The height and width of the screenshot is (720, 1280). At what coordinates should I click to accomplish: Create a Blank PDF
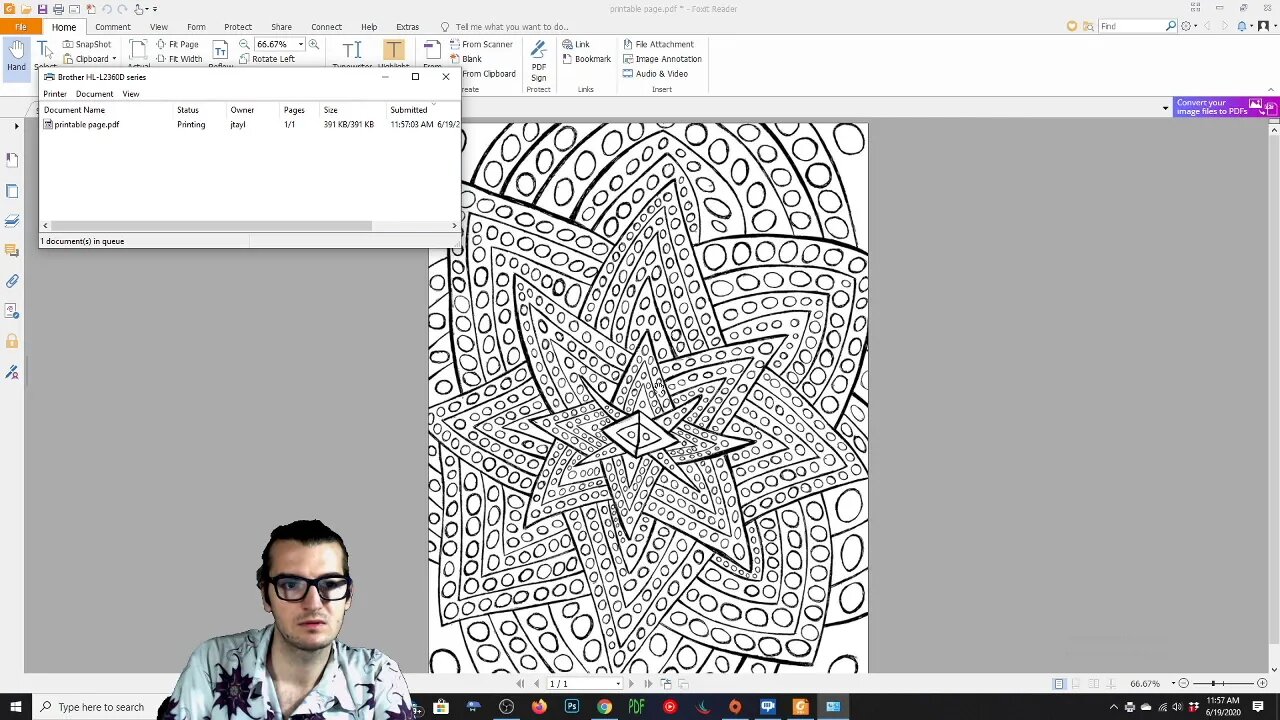(x=466, y=59)
